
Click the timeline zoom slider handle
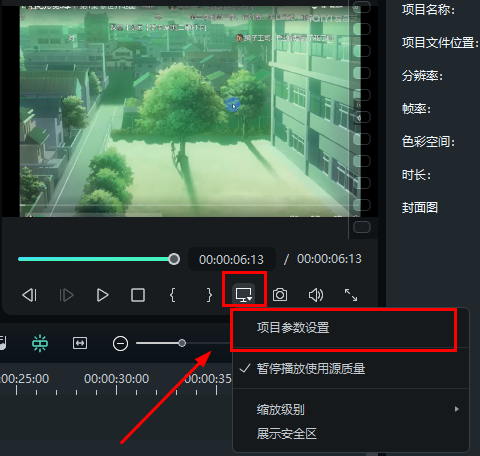[x=182, y=343]
